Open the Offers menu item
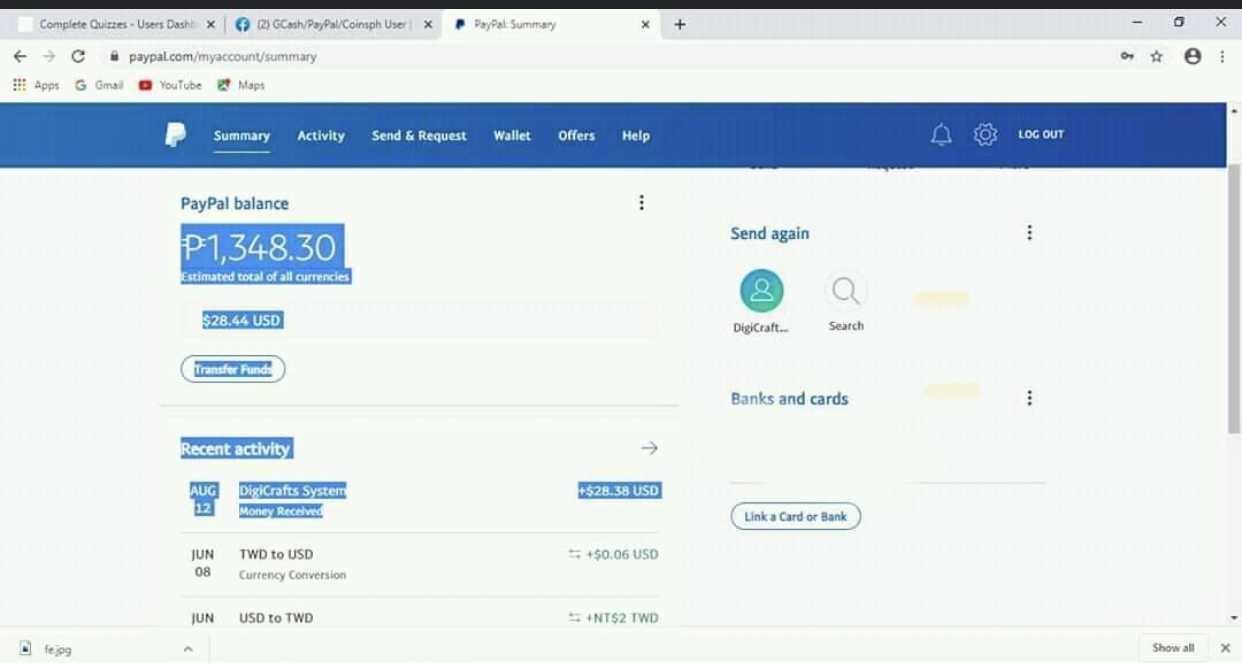 576,136
